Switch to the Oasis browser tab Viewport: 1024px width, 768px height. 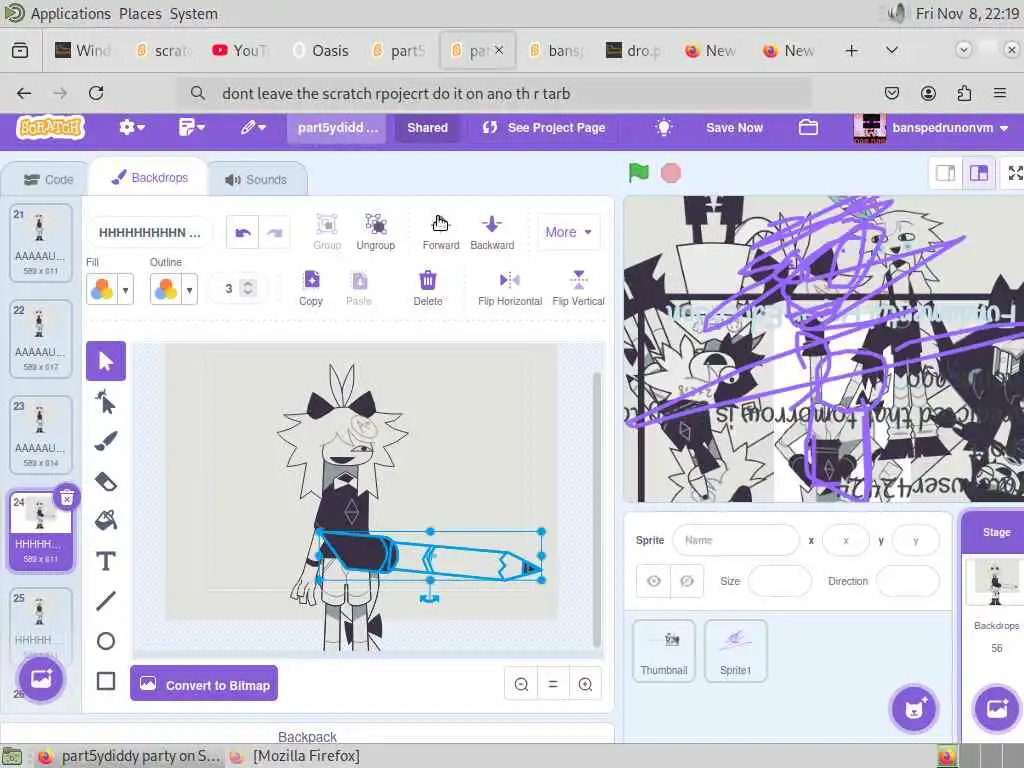tap(320, 50)
